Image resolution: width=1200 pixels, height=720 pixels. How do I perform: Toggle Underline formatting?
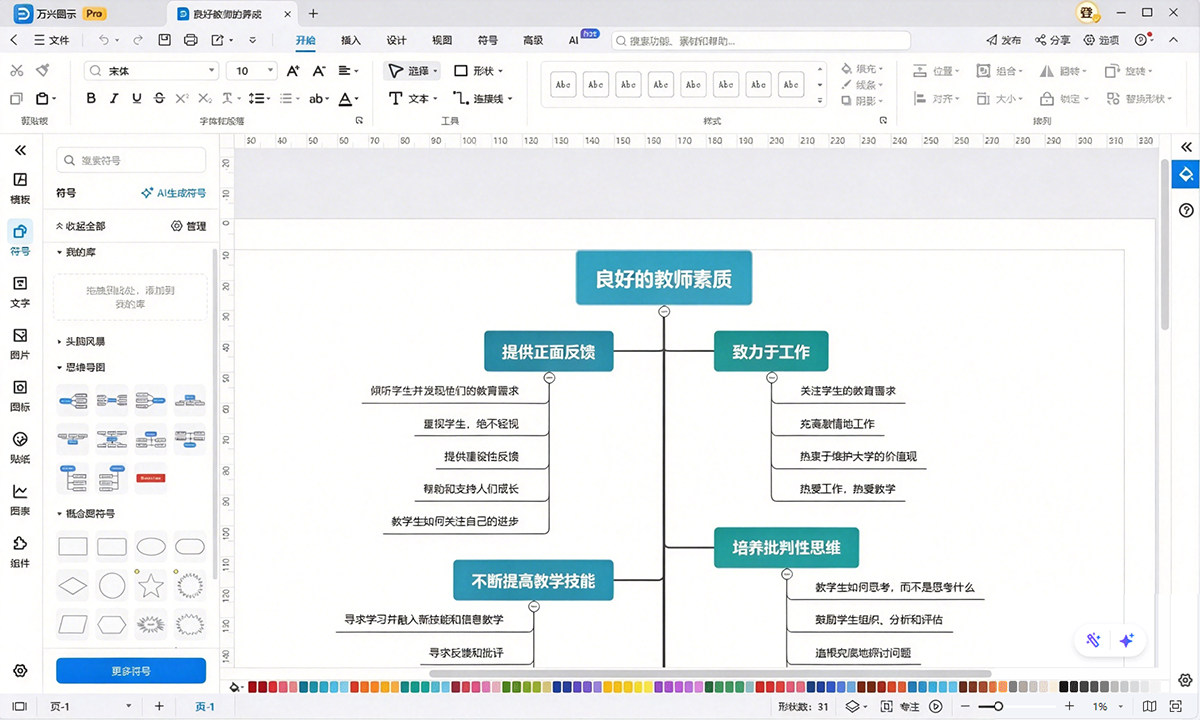137,99
